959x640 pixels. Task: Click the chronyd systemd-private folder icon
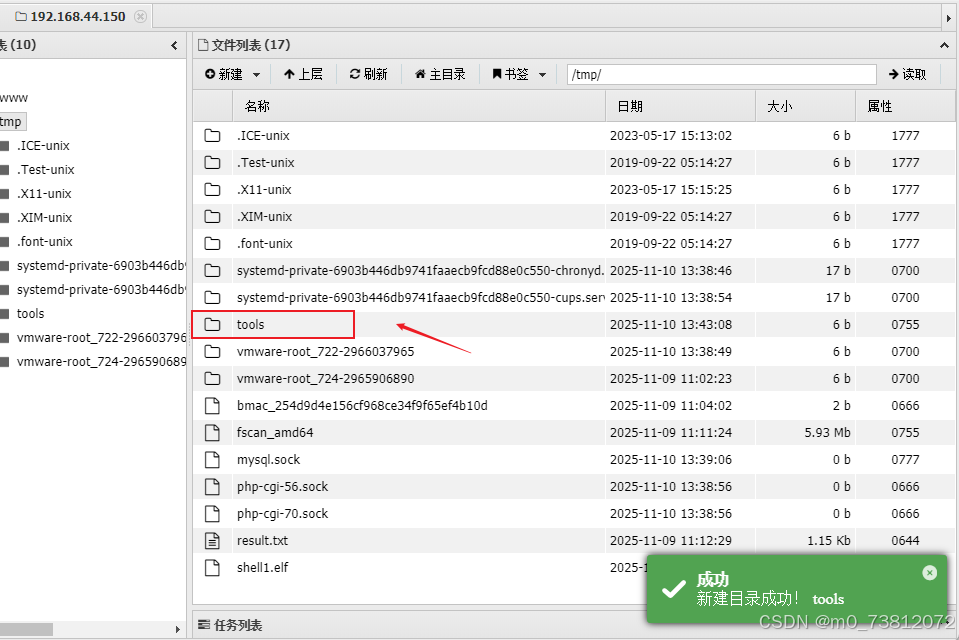point(212,270)
